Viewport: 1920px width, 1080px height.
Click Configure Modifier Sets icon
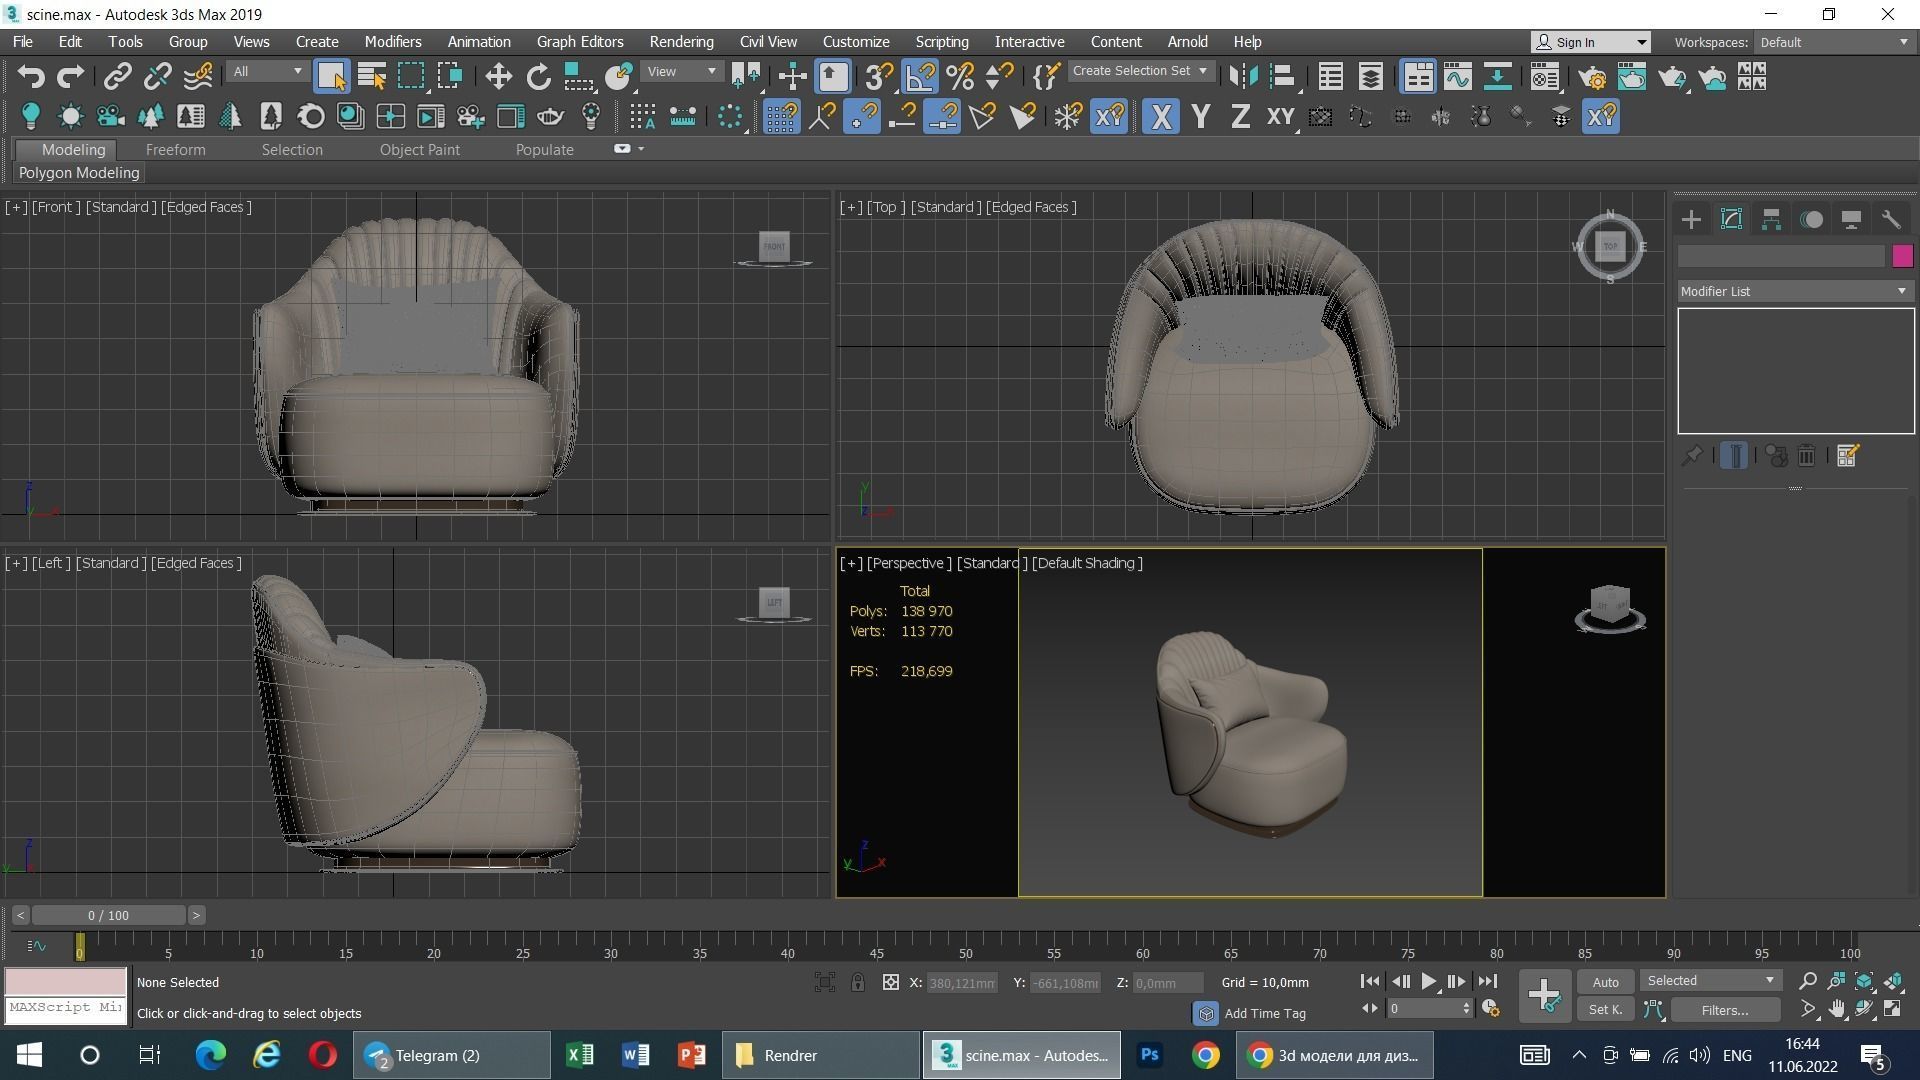1847,456
